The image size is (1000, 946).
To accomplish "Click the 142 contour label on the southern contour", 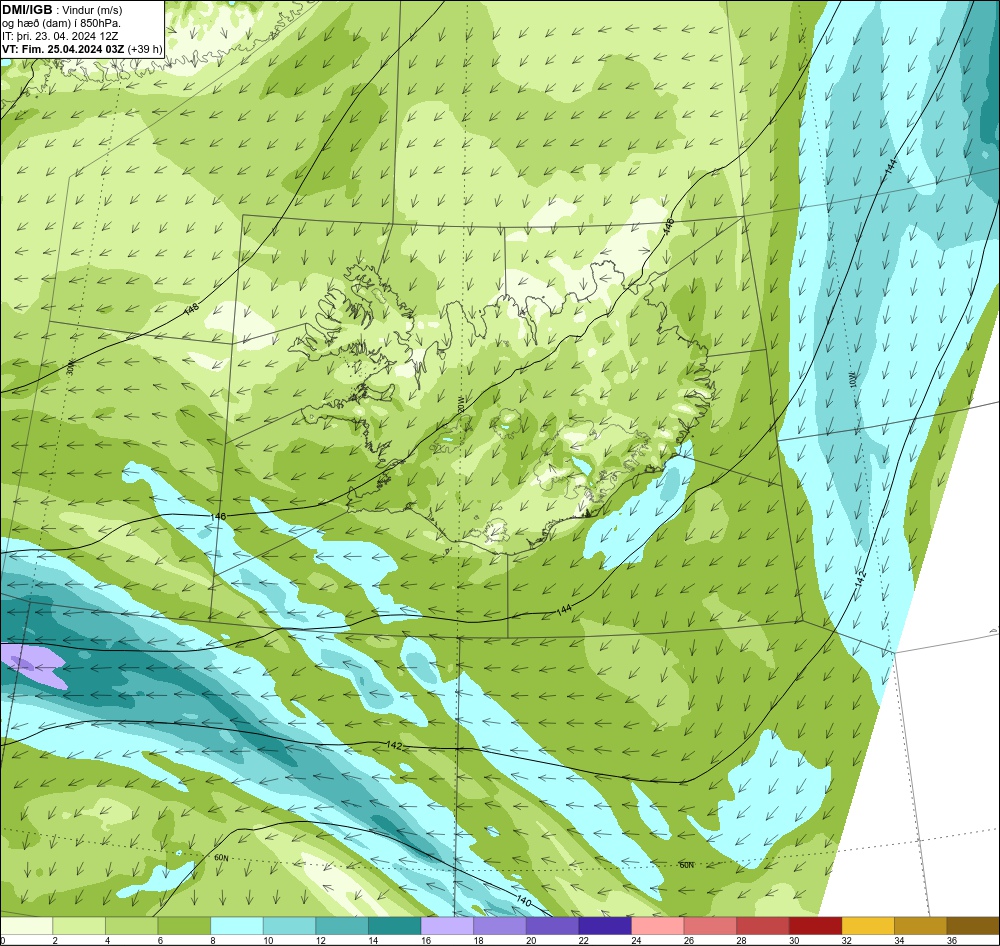I will pyautogui.click(x=394, y=745).
